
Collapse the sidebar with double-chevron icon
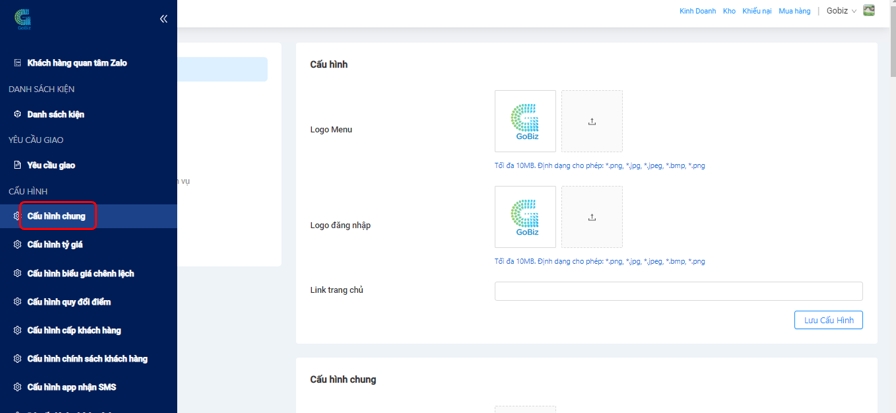point(163,19)
